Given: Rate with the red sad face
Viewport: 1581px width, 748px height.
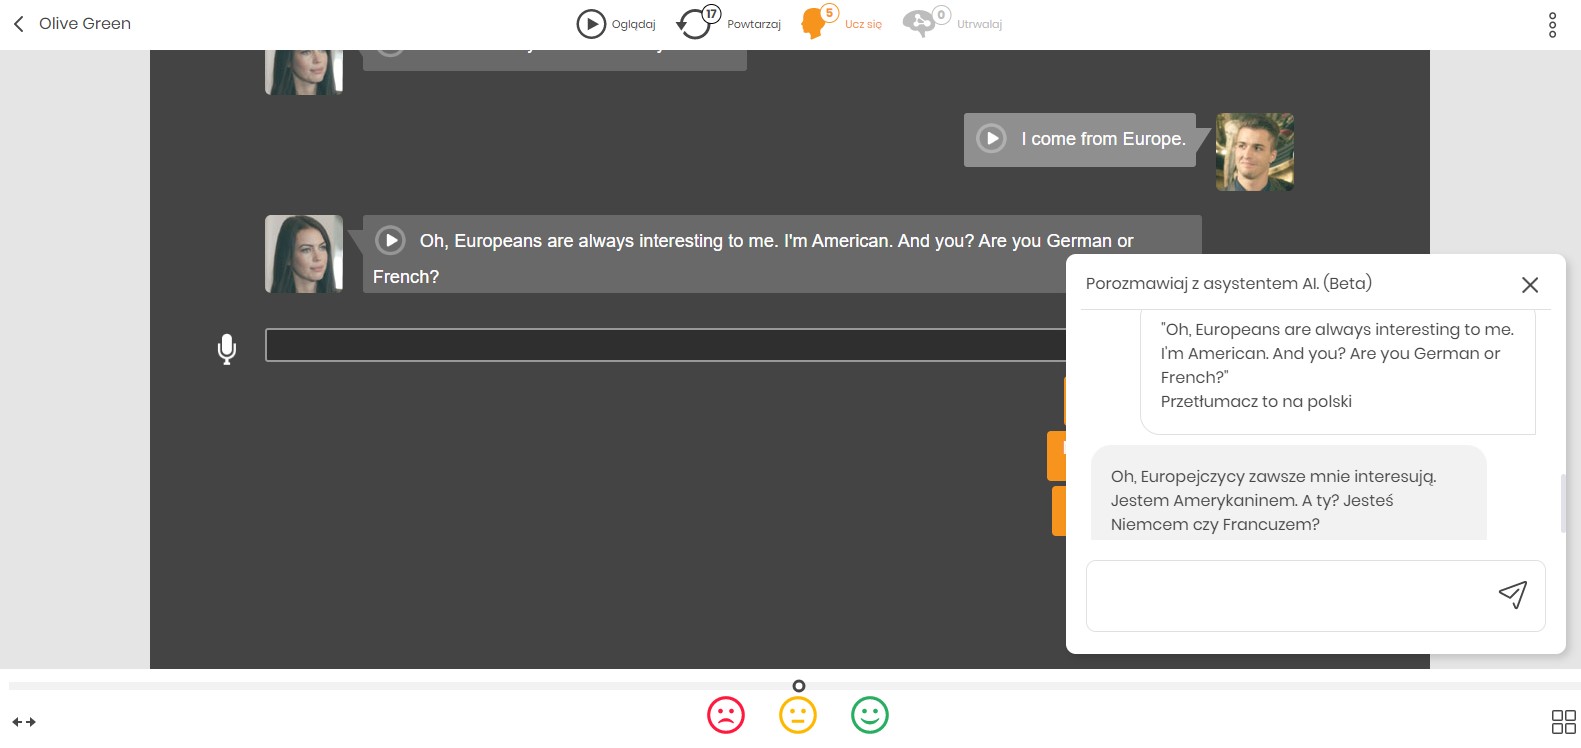Looking at the screenshot, I should pyautogui.click(x=726, y=715).
